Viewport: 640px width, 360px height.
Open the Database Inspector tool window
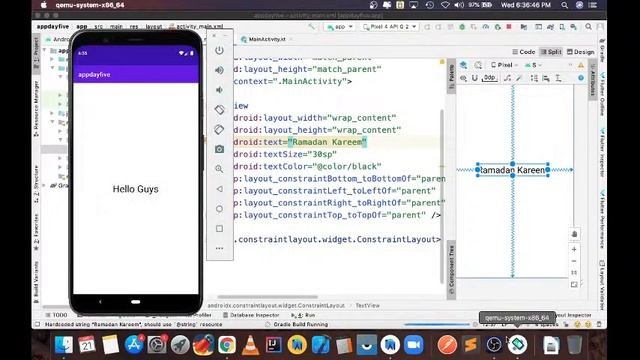251,315
